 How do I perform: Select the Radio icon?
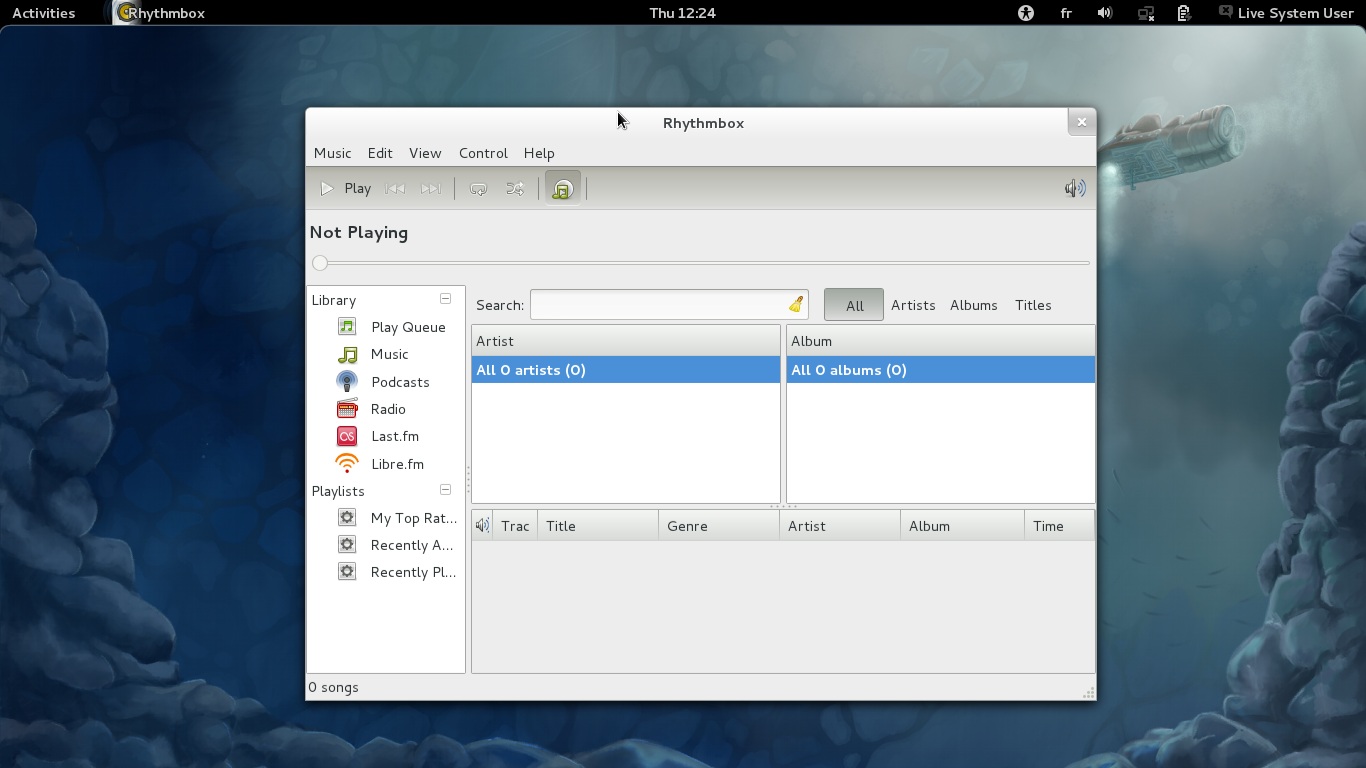click(347, 408)
